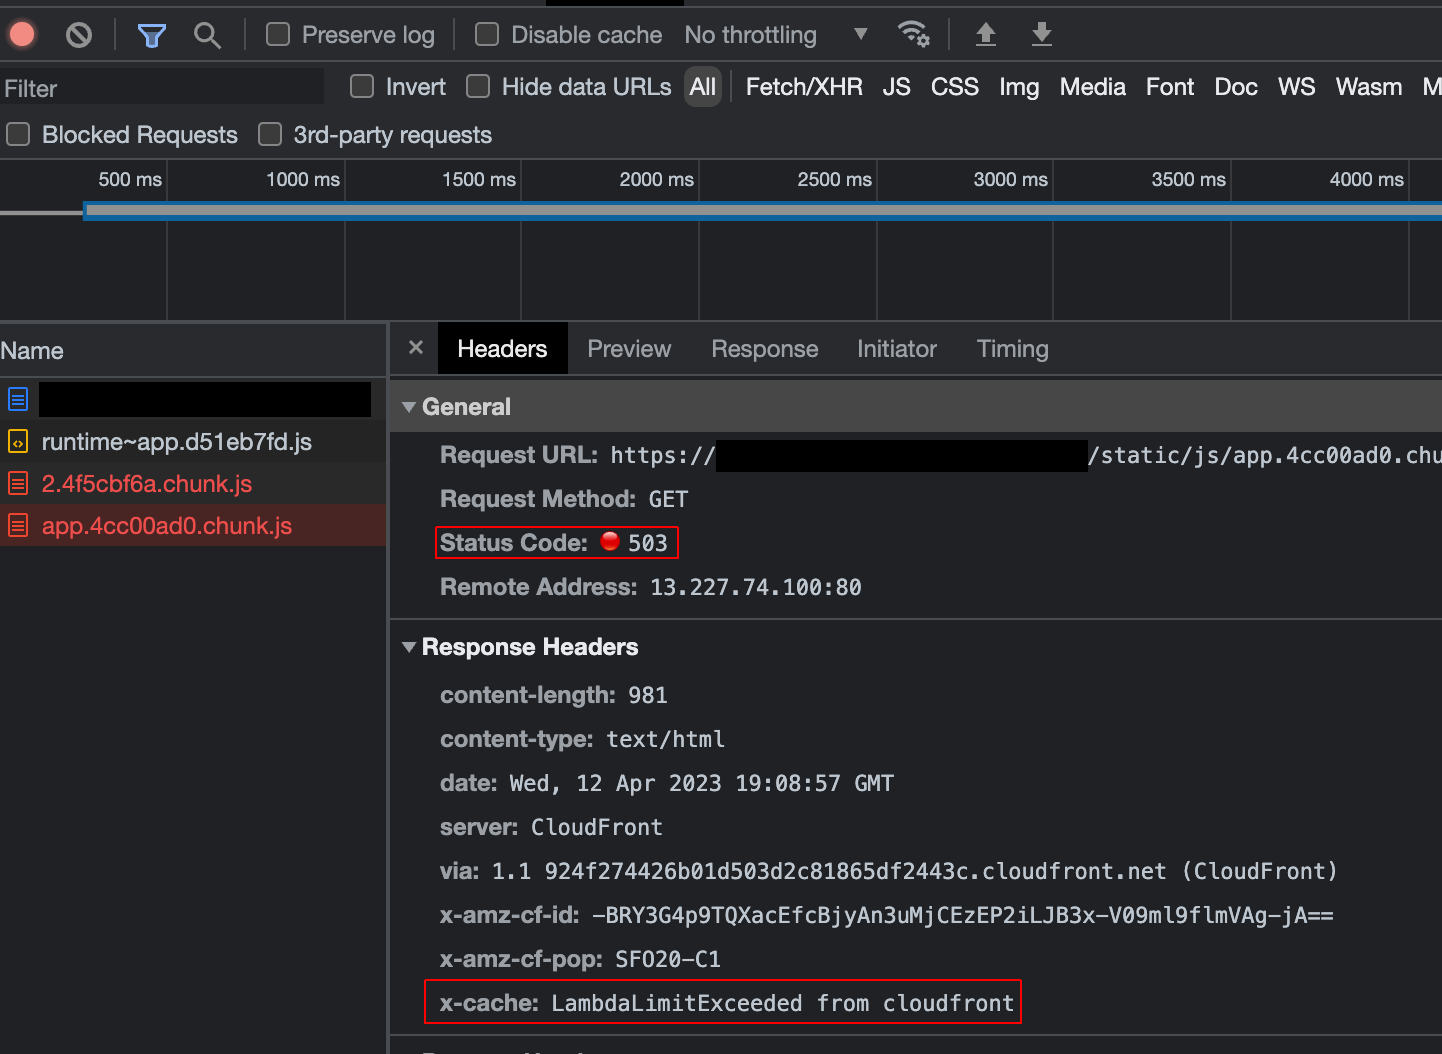
Task: Check the Disable cache option
Action: [486, 33]
